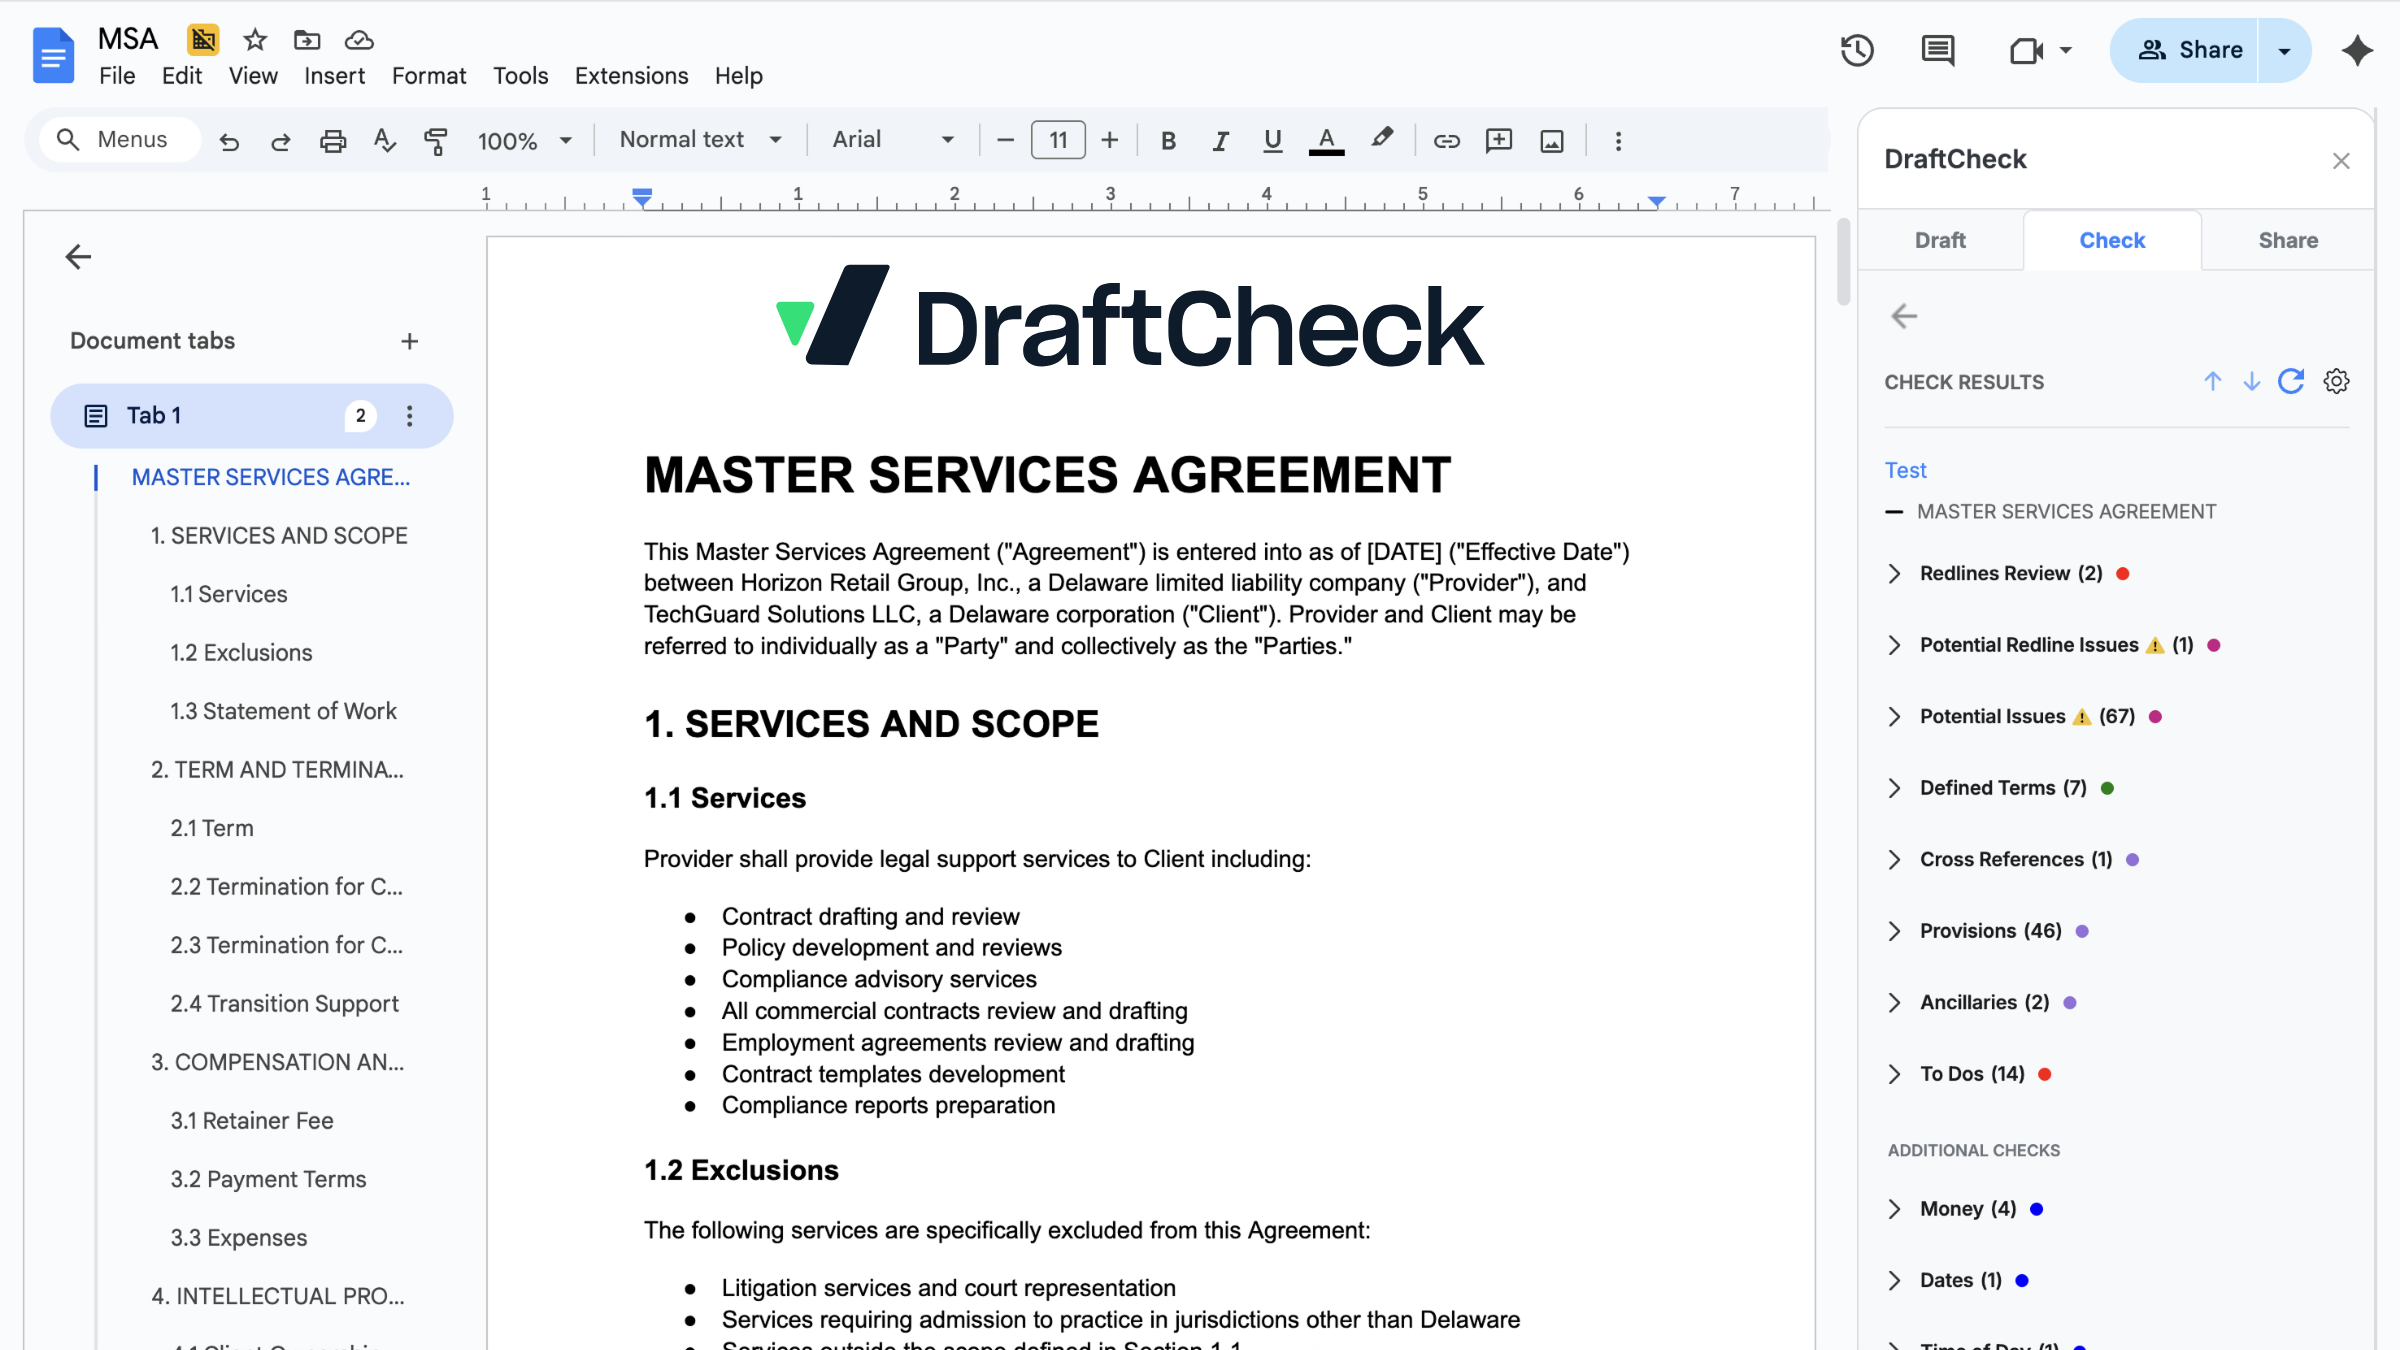The height and width of the screenshot is (1350, 2400).
Task: Click the Gemini sparkle icon
Action: 2357,50
